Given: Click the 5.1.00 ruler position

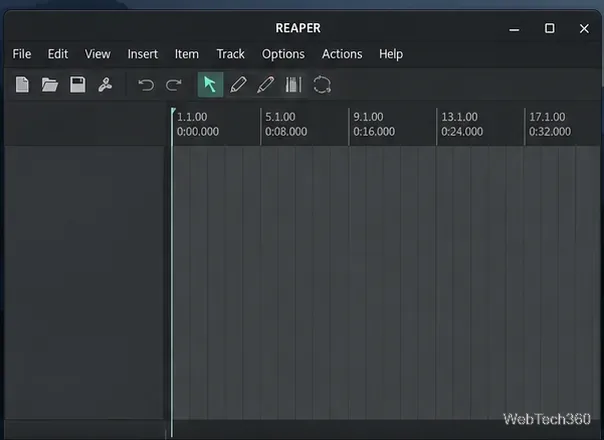Looking at the screenshot, I should [280, 117].
